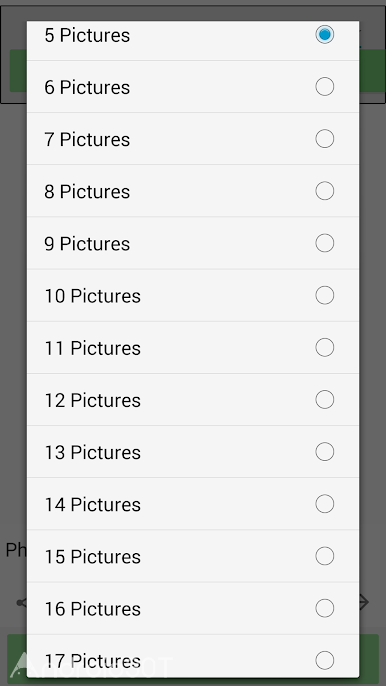Select the 17 Pictures radio circle
The height and width of the screenshot is (686, 386).
(x=324, y=660)
